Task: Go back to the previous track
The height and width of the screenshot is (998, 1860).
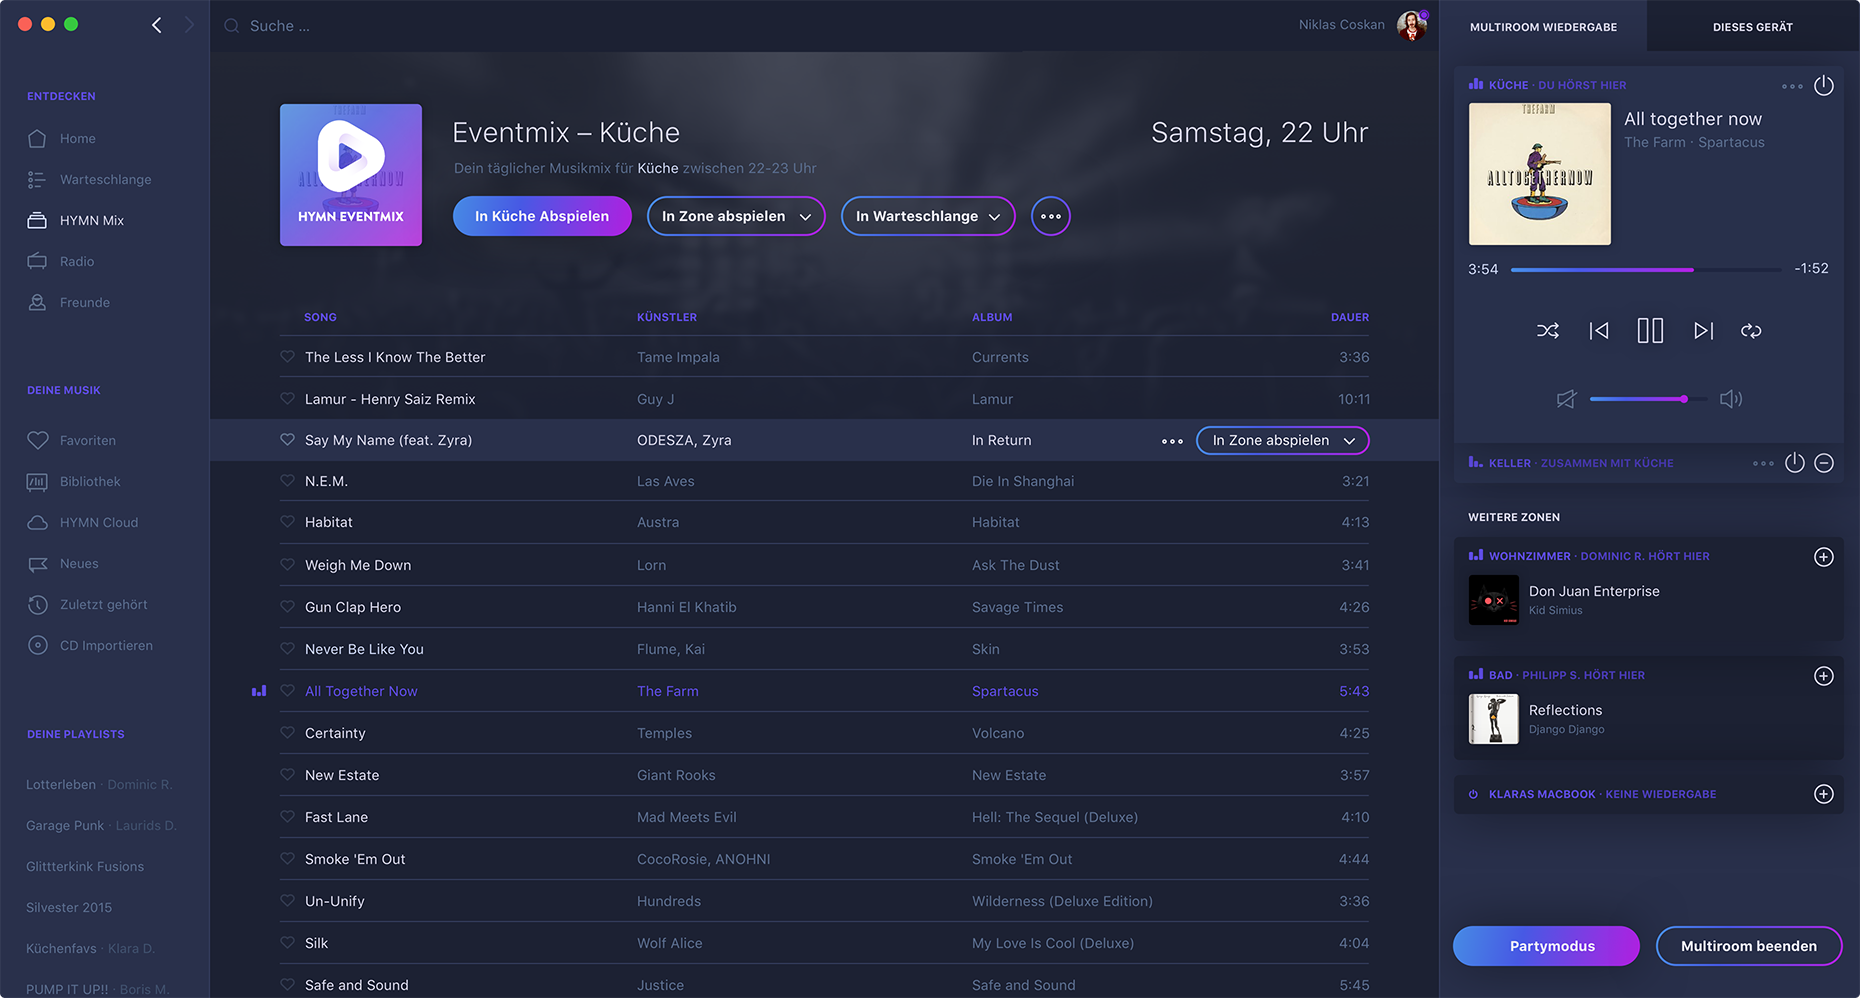Action: (1599, 331)
